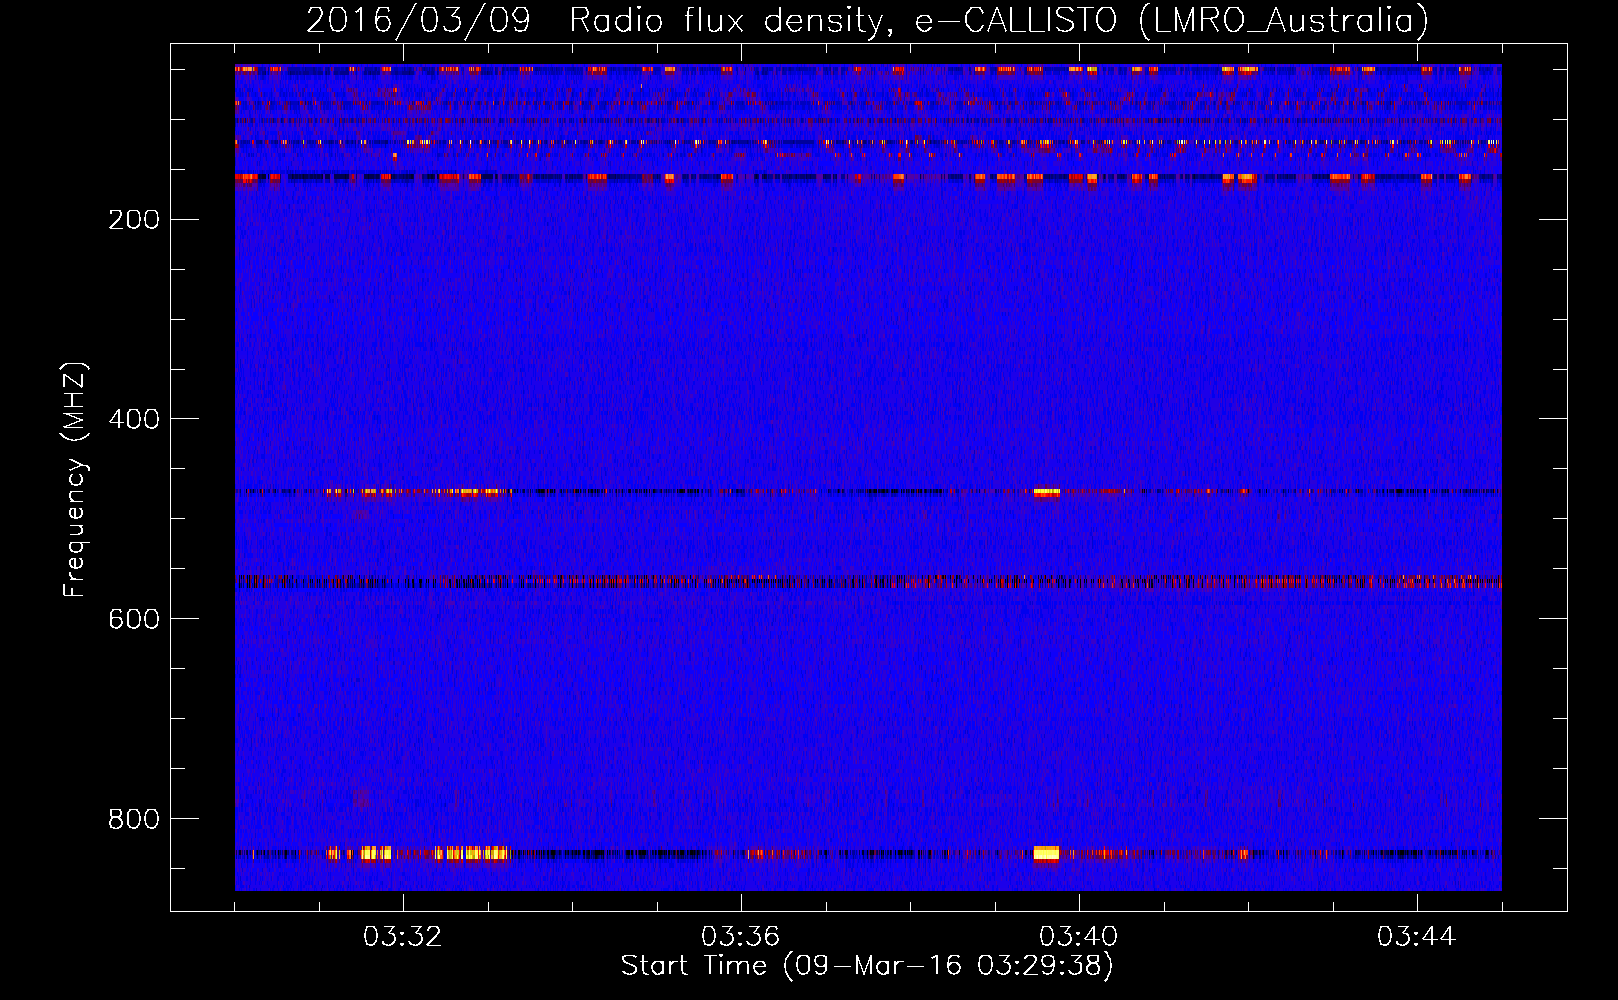Select the 'Frequency (MHZ)' y-axis label
This screenshot has width=1618, height=1000.
tap(75, 480)
